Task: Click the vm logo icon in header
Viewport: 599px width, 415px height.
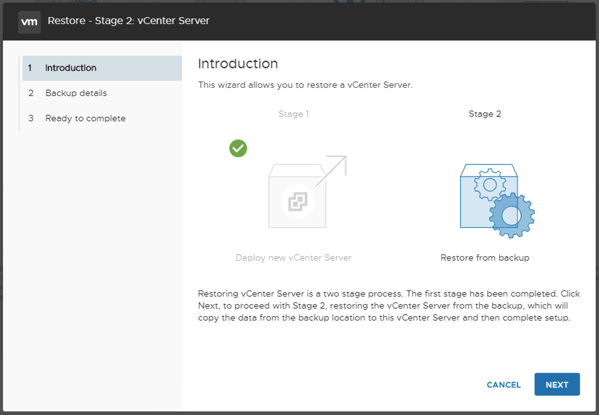Action: 29,22
